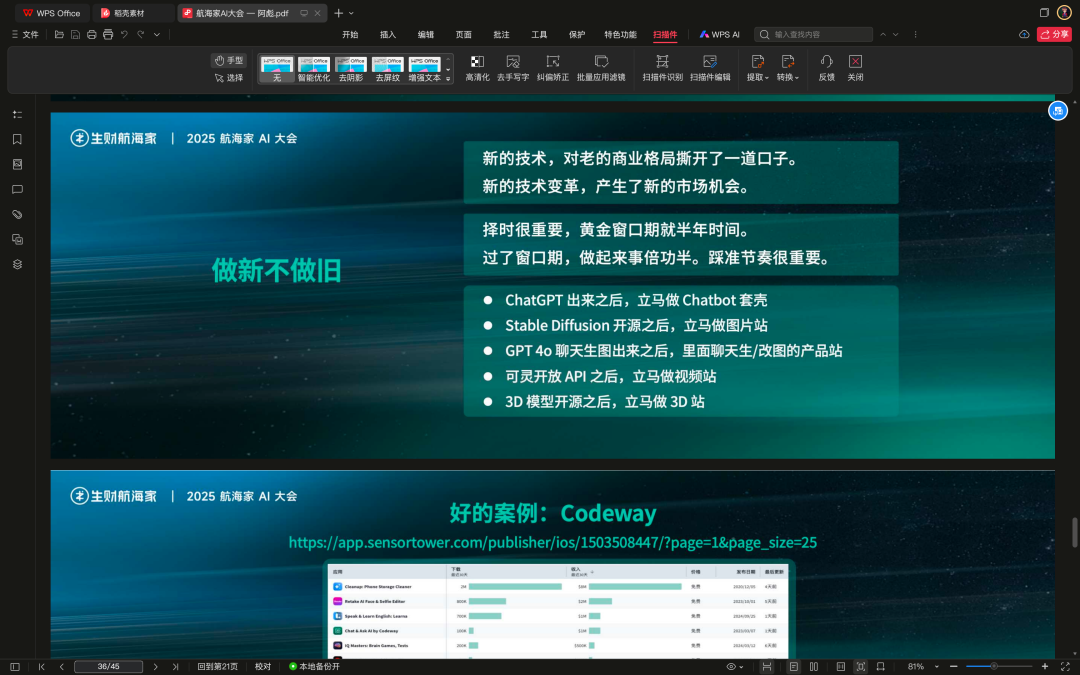Click the zoom slider handle
Viewport: 1080px width, 675px height.
[x=994, y=667]
